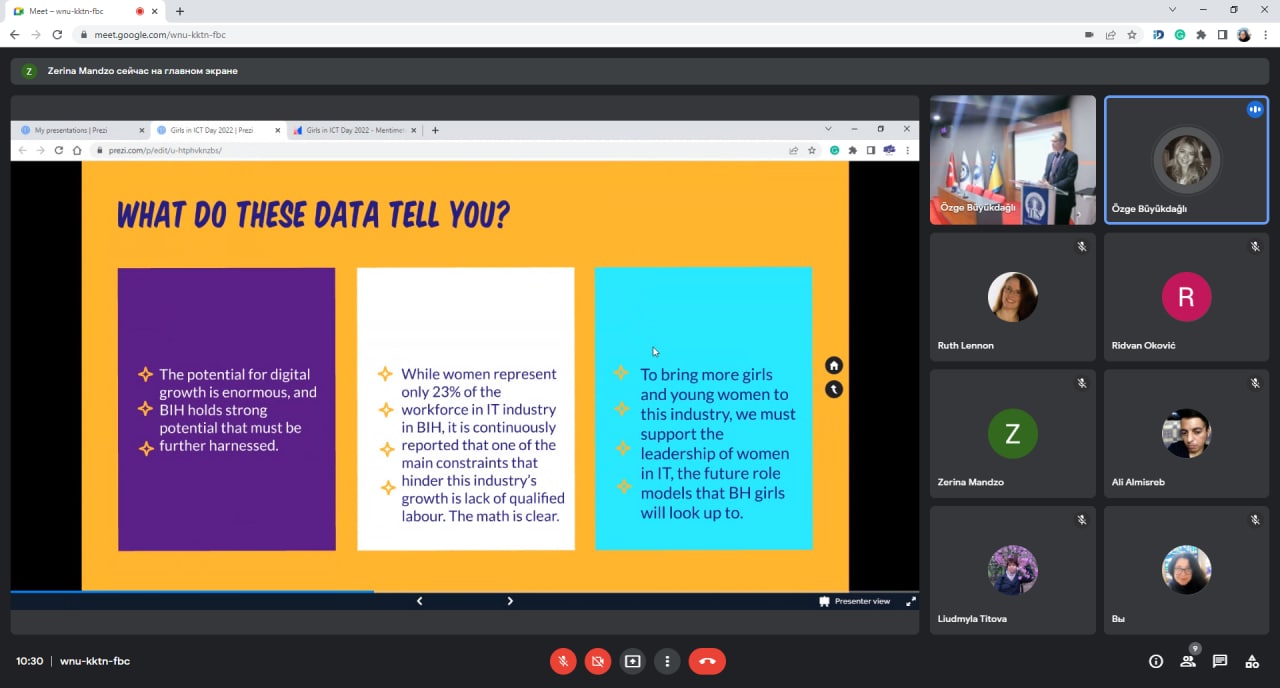1280x688 pixels.
Task: Toggle Chrome's side panel button
Action: coord(1222,34)
